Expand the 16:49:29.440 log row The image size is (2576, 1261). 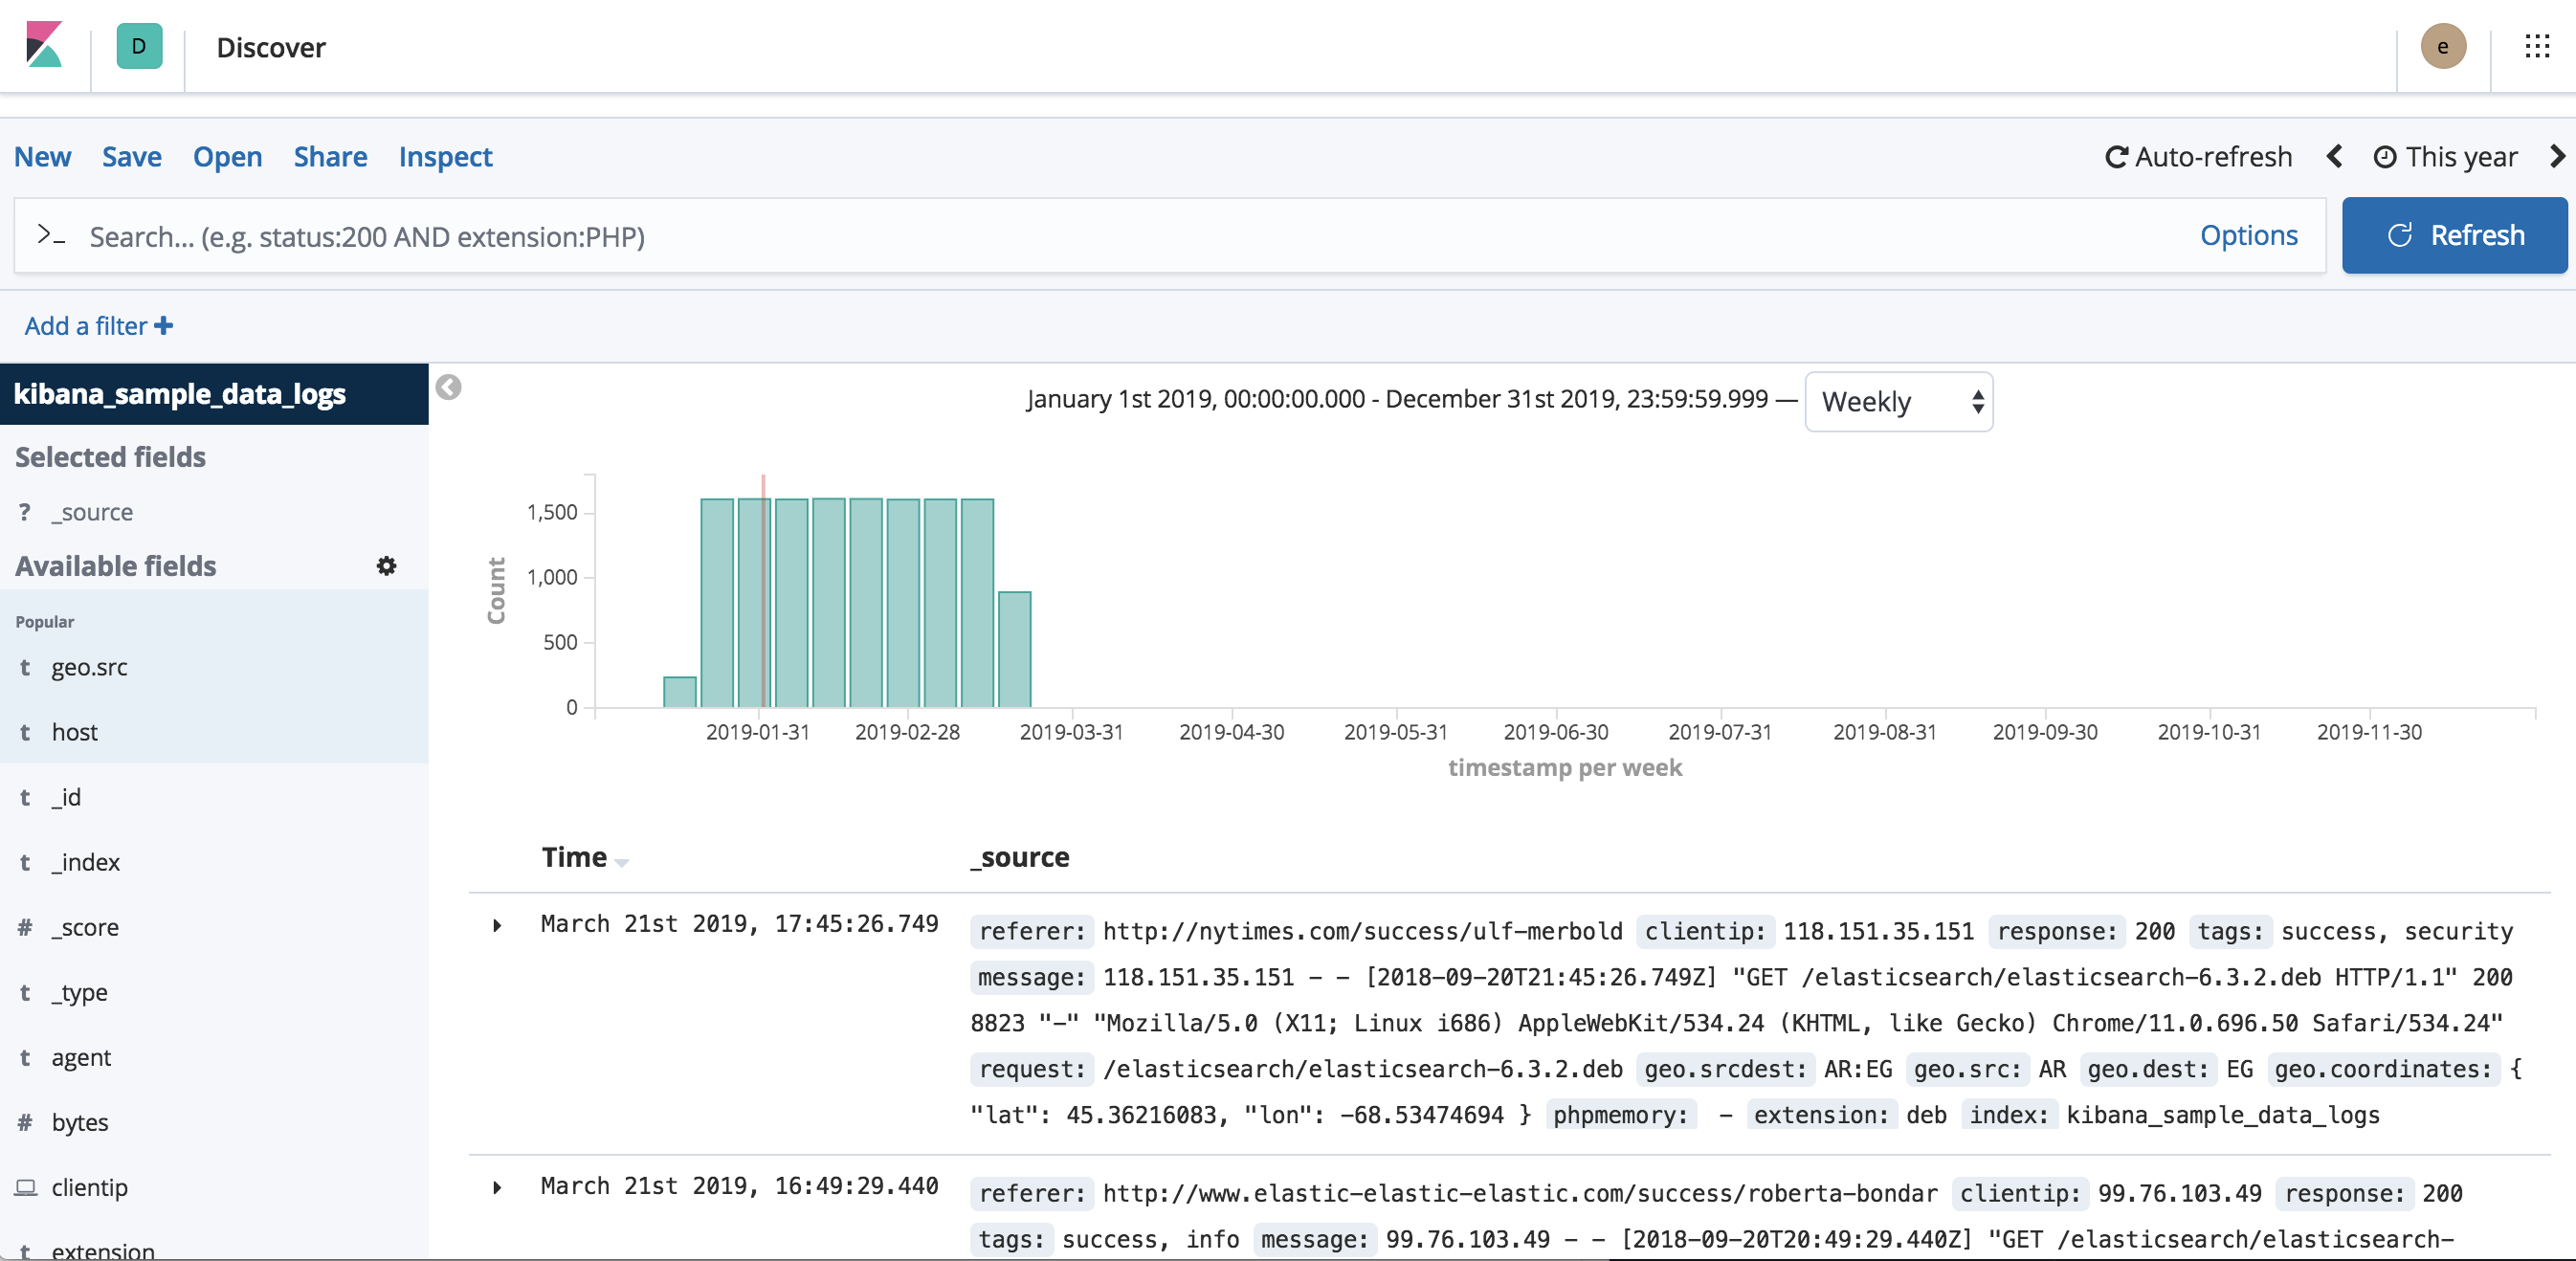click(x=497, y=1188)
